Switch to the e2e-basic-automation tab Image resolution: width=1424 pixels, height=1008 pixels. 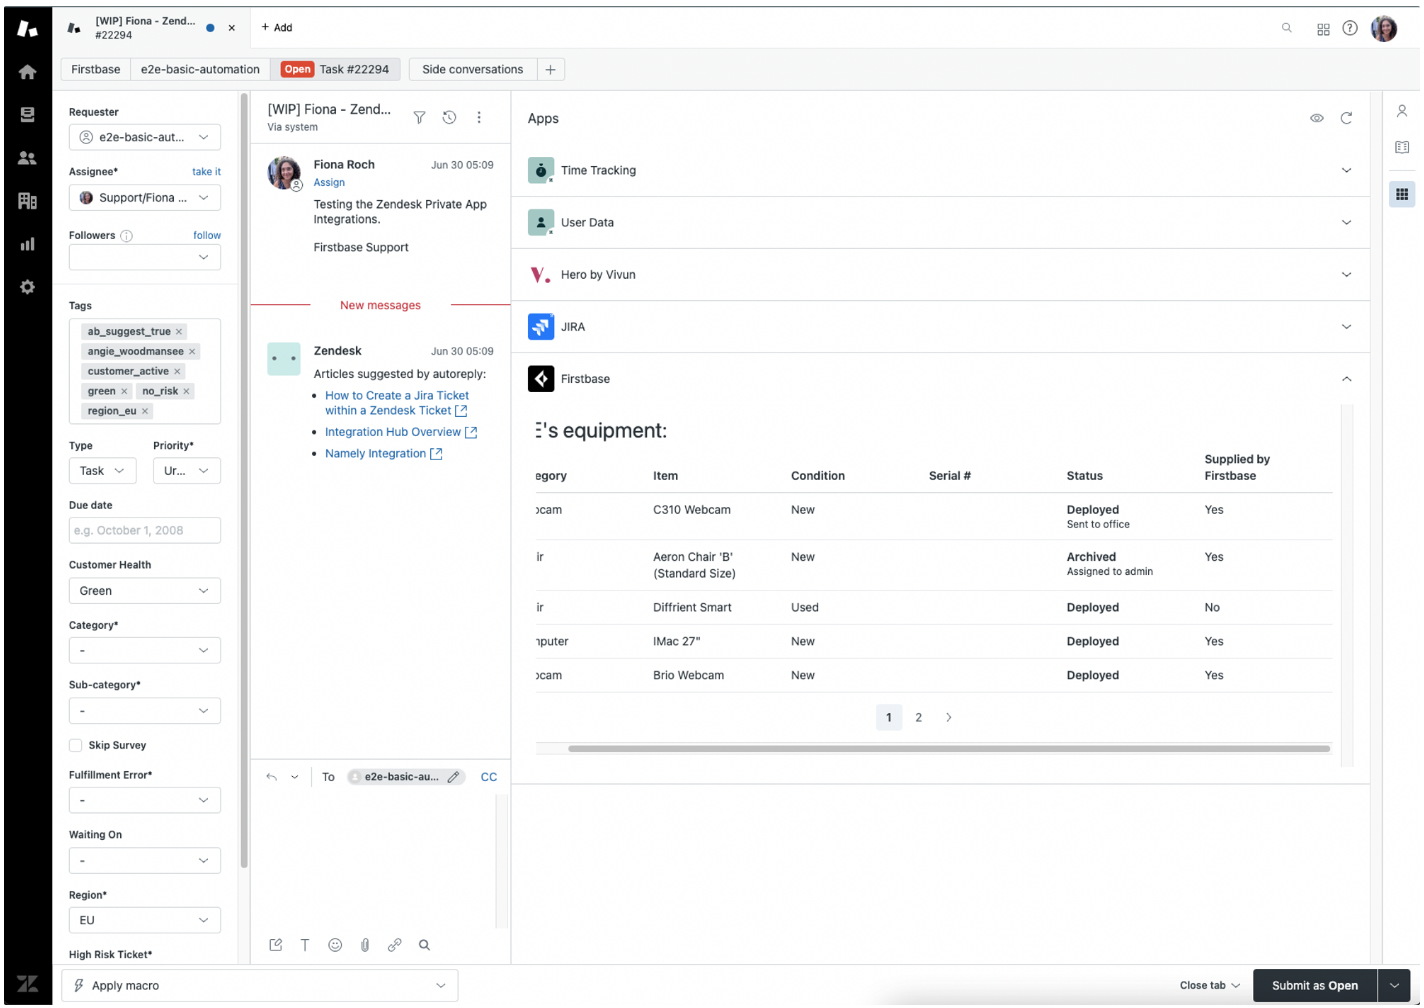(x=200, y=69)
